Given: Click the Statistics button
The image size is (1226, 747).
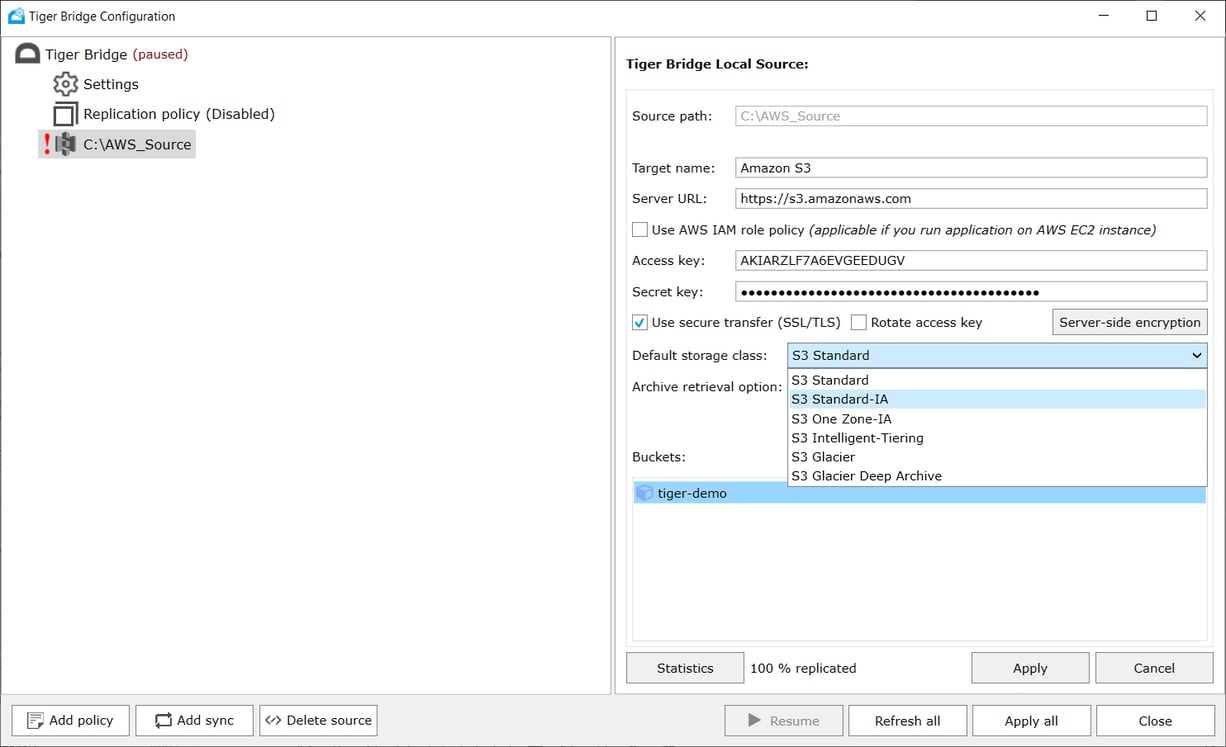Looking at the screenshot, I should click(x=684, y=668).
